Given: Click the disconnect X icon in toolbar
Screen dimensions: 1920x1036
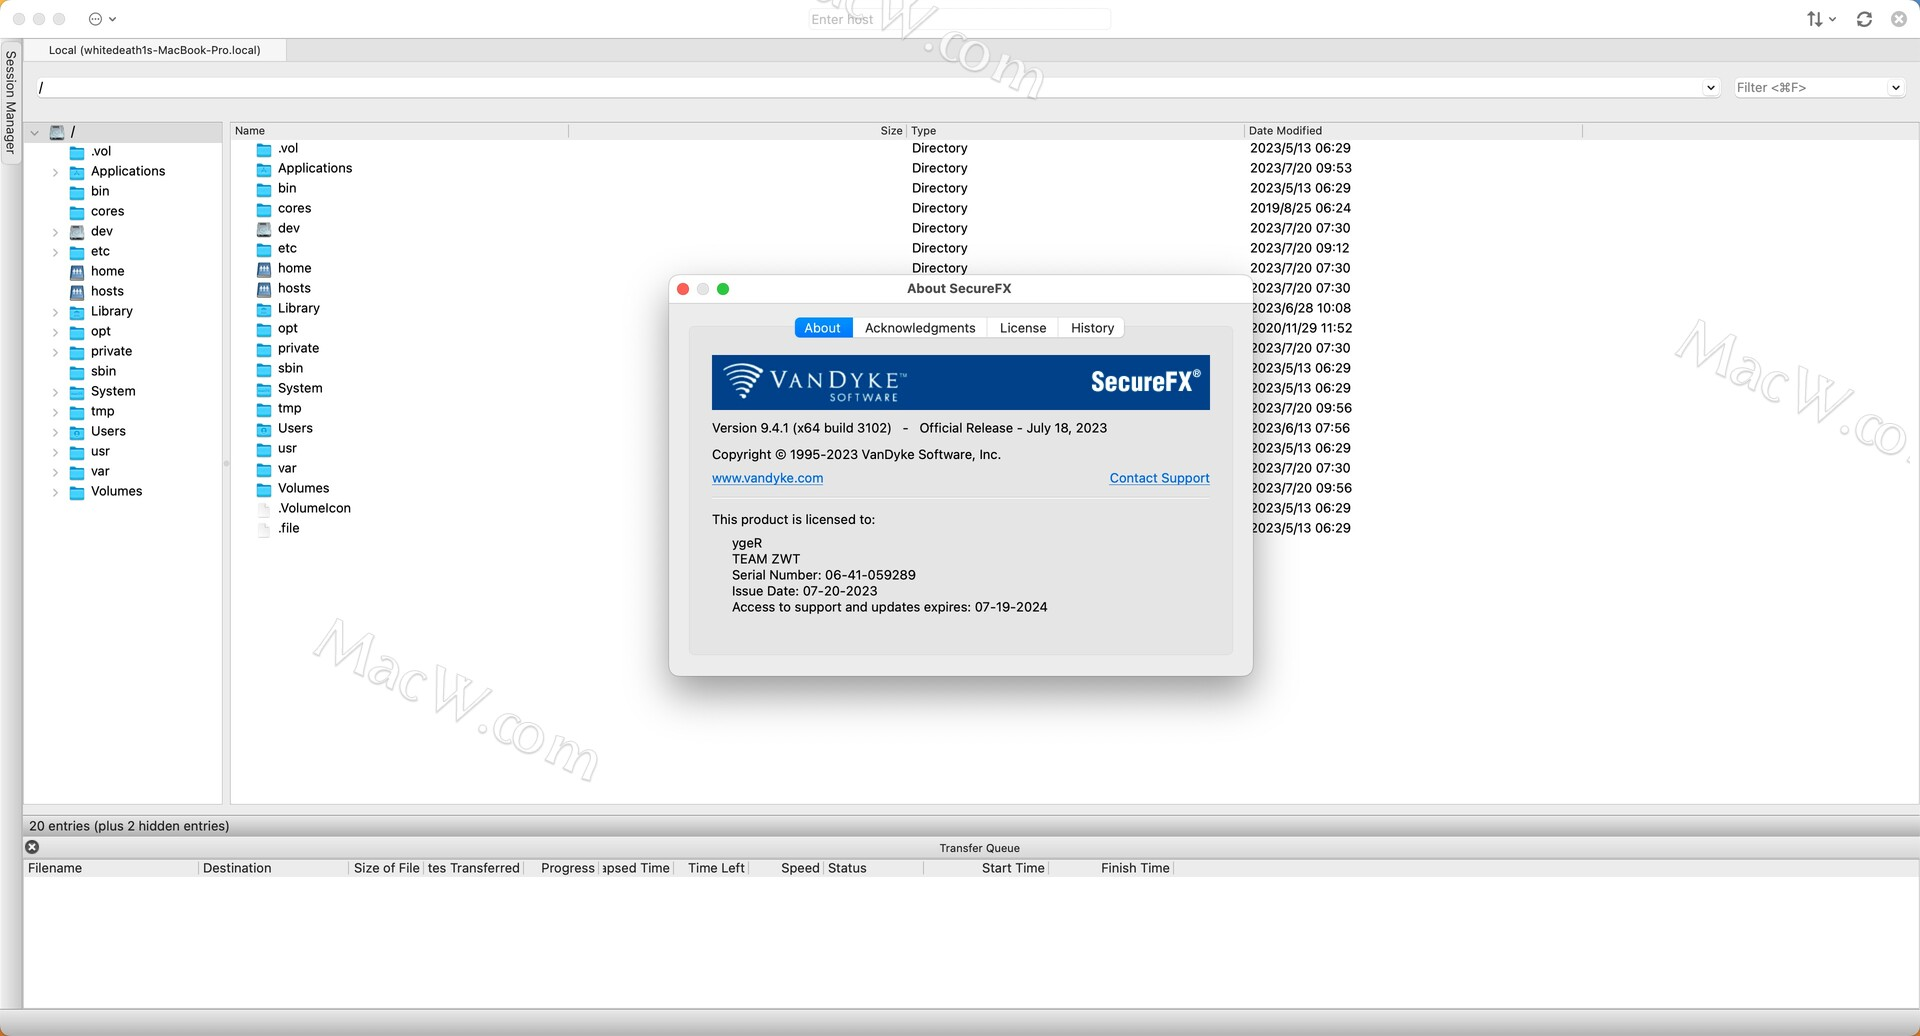Looking at the screenshot, I should 1899,19.
